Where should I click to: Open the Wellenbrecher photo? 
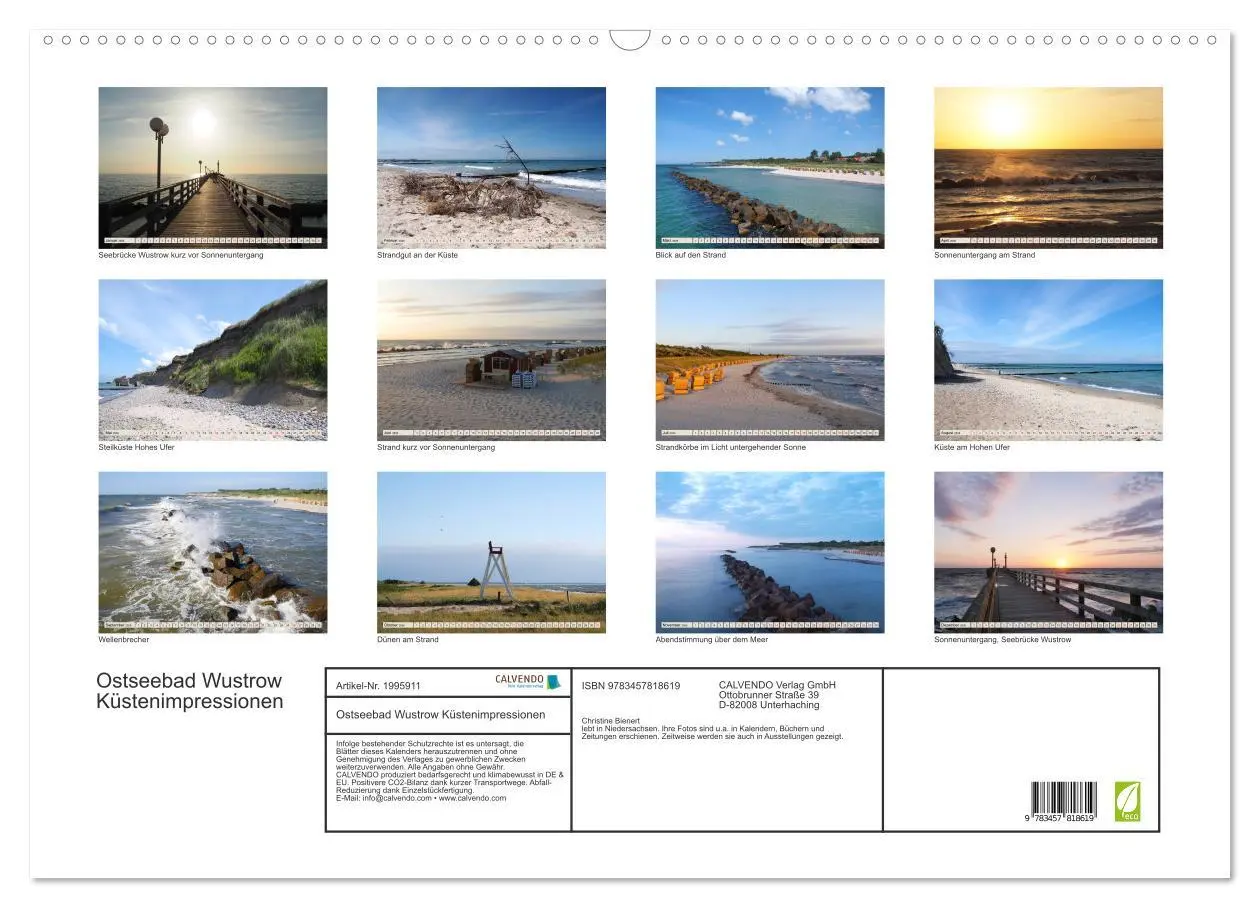[213, 552]
